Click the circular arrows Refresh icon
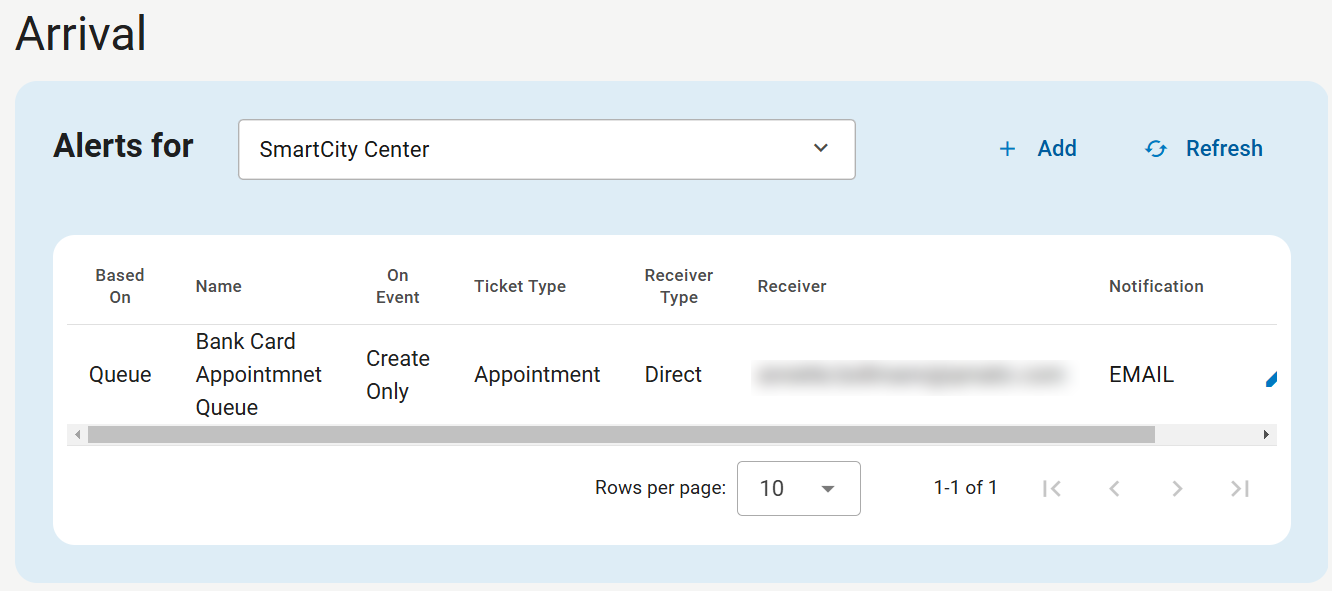1332x591 pixels. (1156, 149)
